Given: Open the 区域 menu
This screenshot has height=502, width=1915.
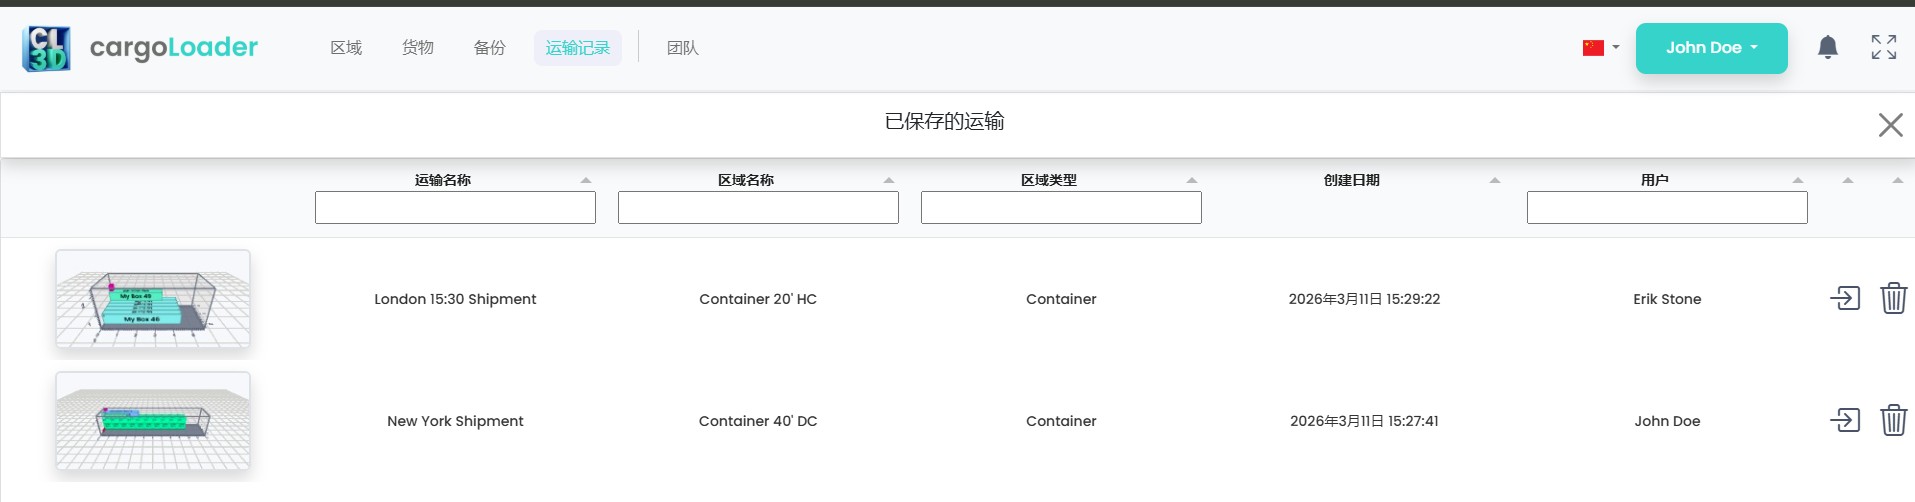Looking at the screenshot, I should point(346,48).
